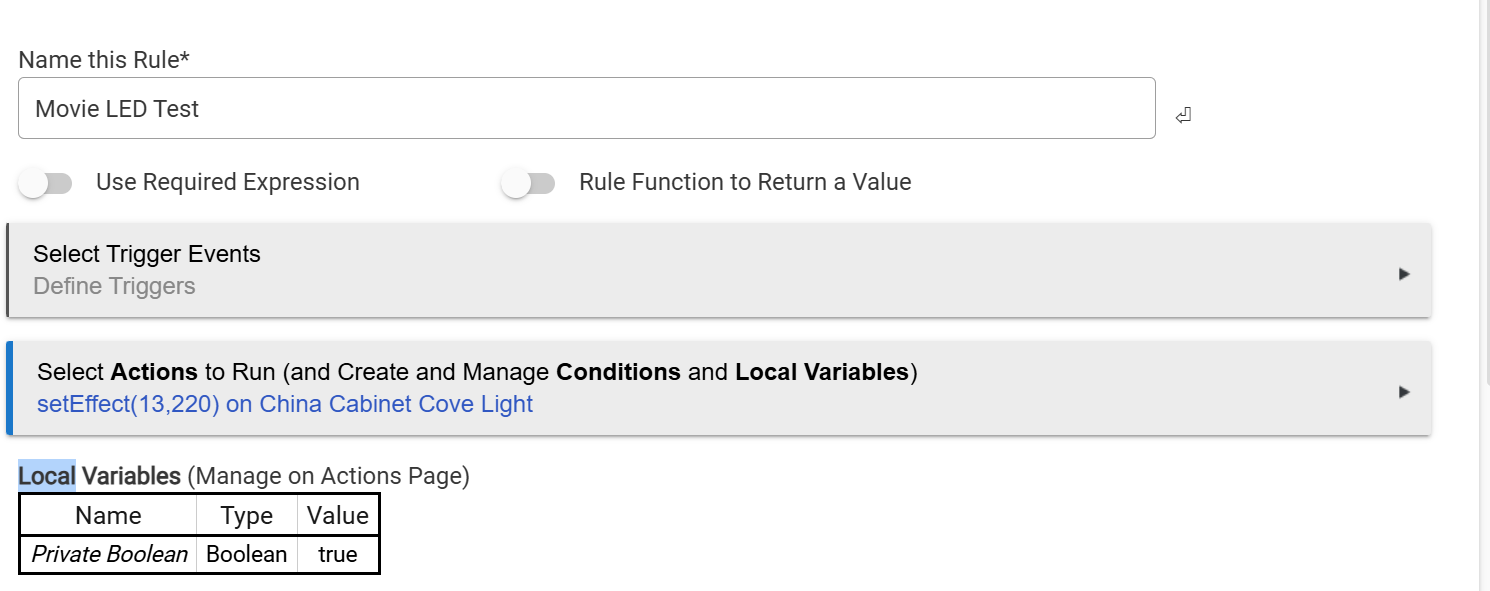Image resolution: width=1490 pixels, height=591 pixels.
Task: Open the Define Triggers text
Action: pyautogui.click(x=114, y=286)
